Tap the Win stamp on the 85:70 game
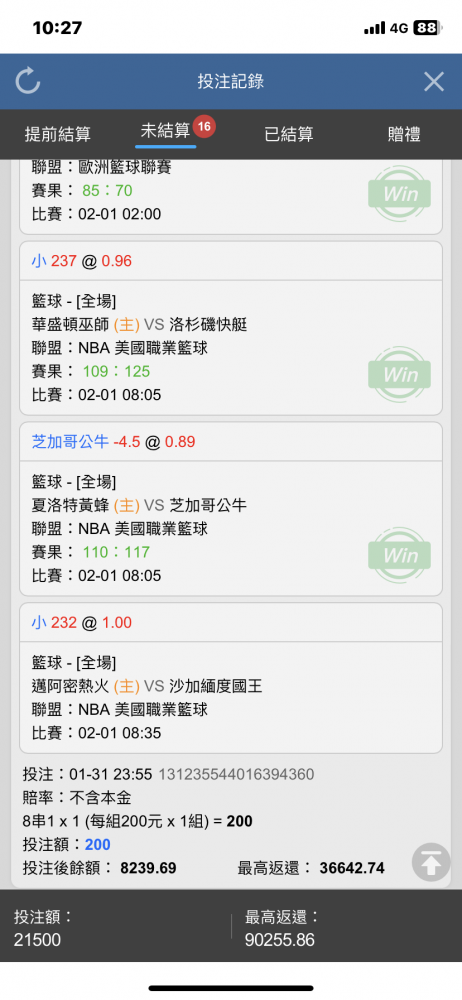 [x=400, y=194]
